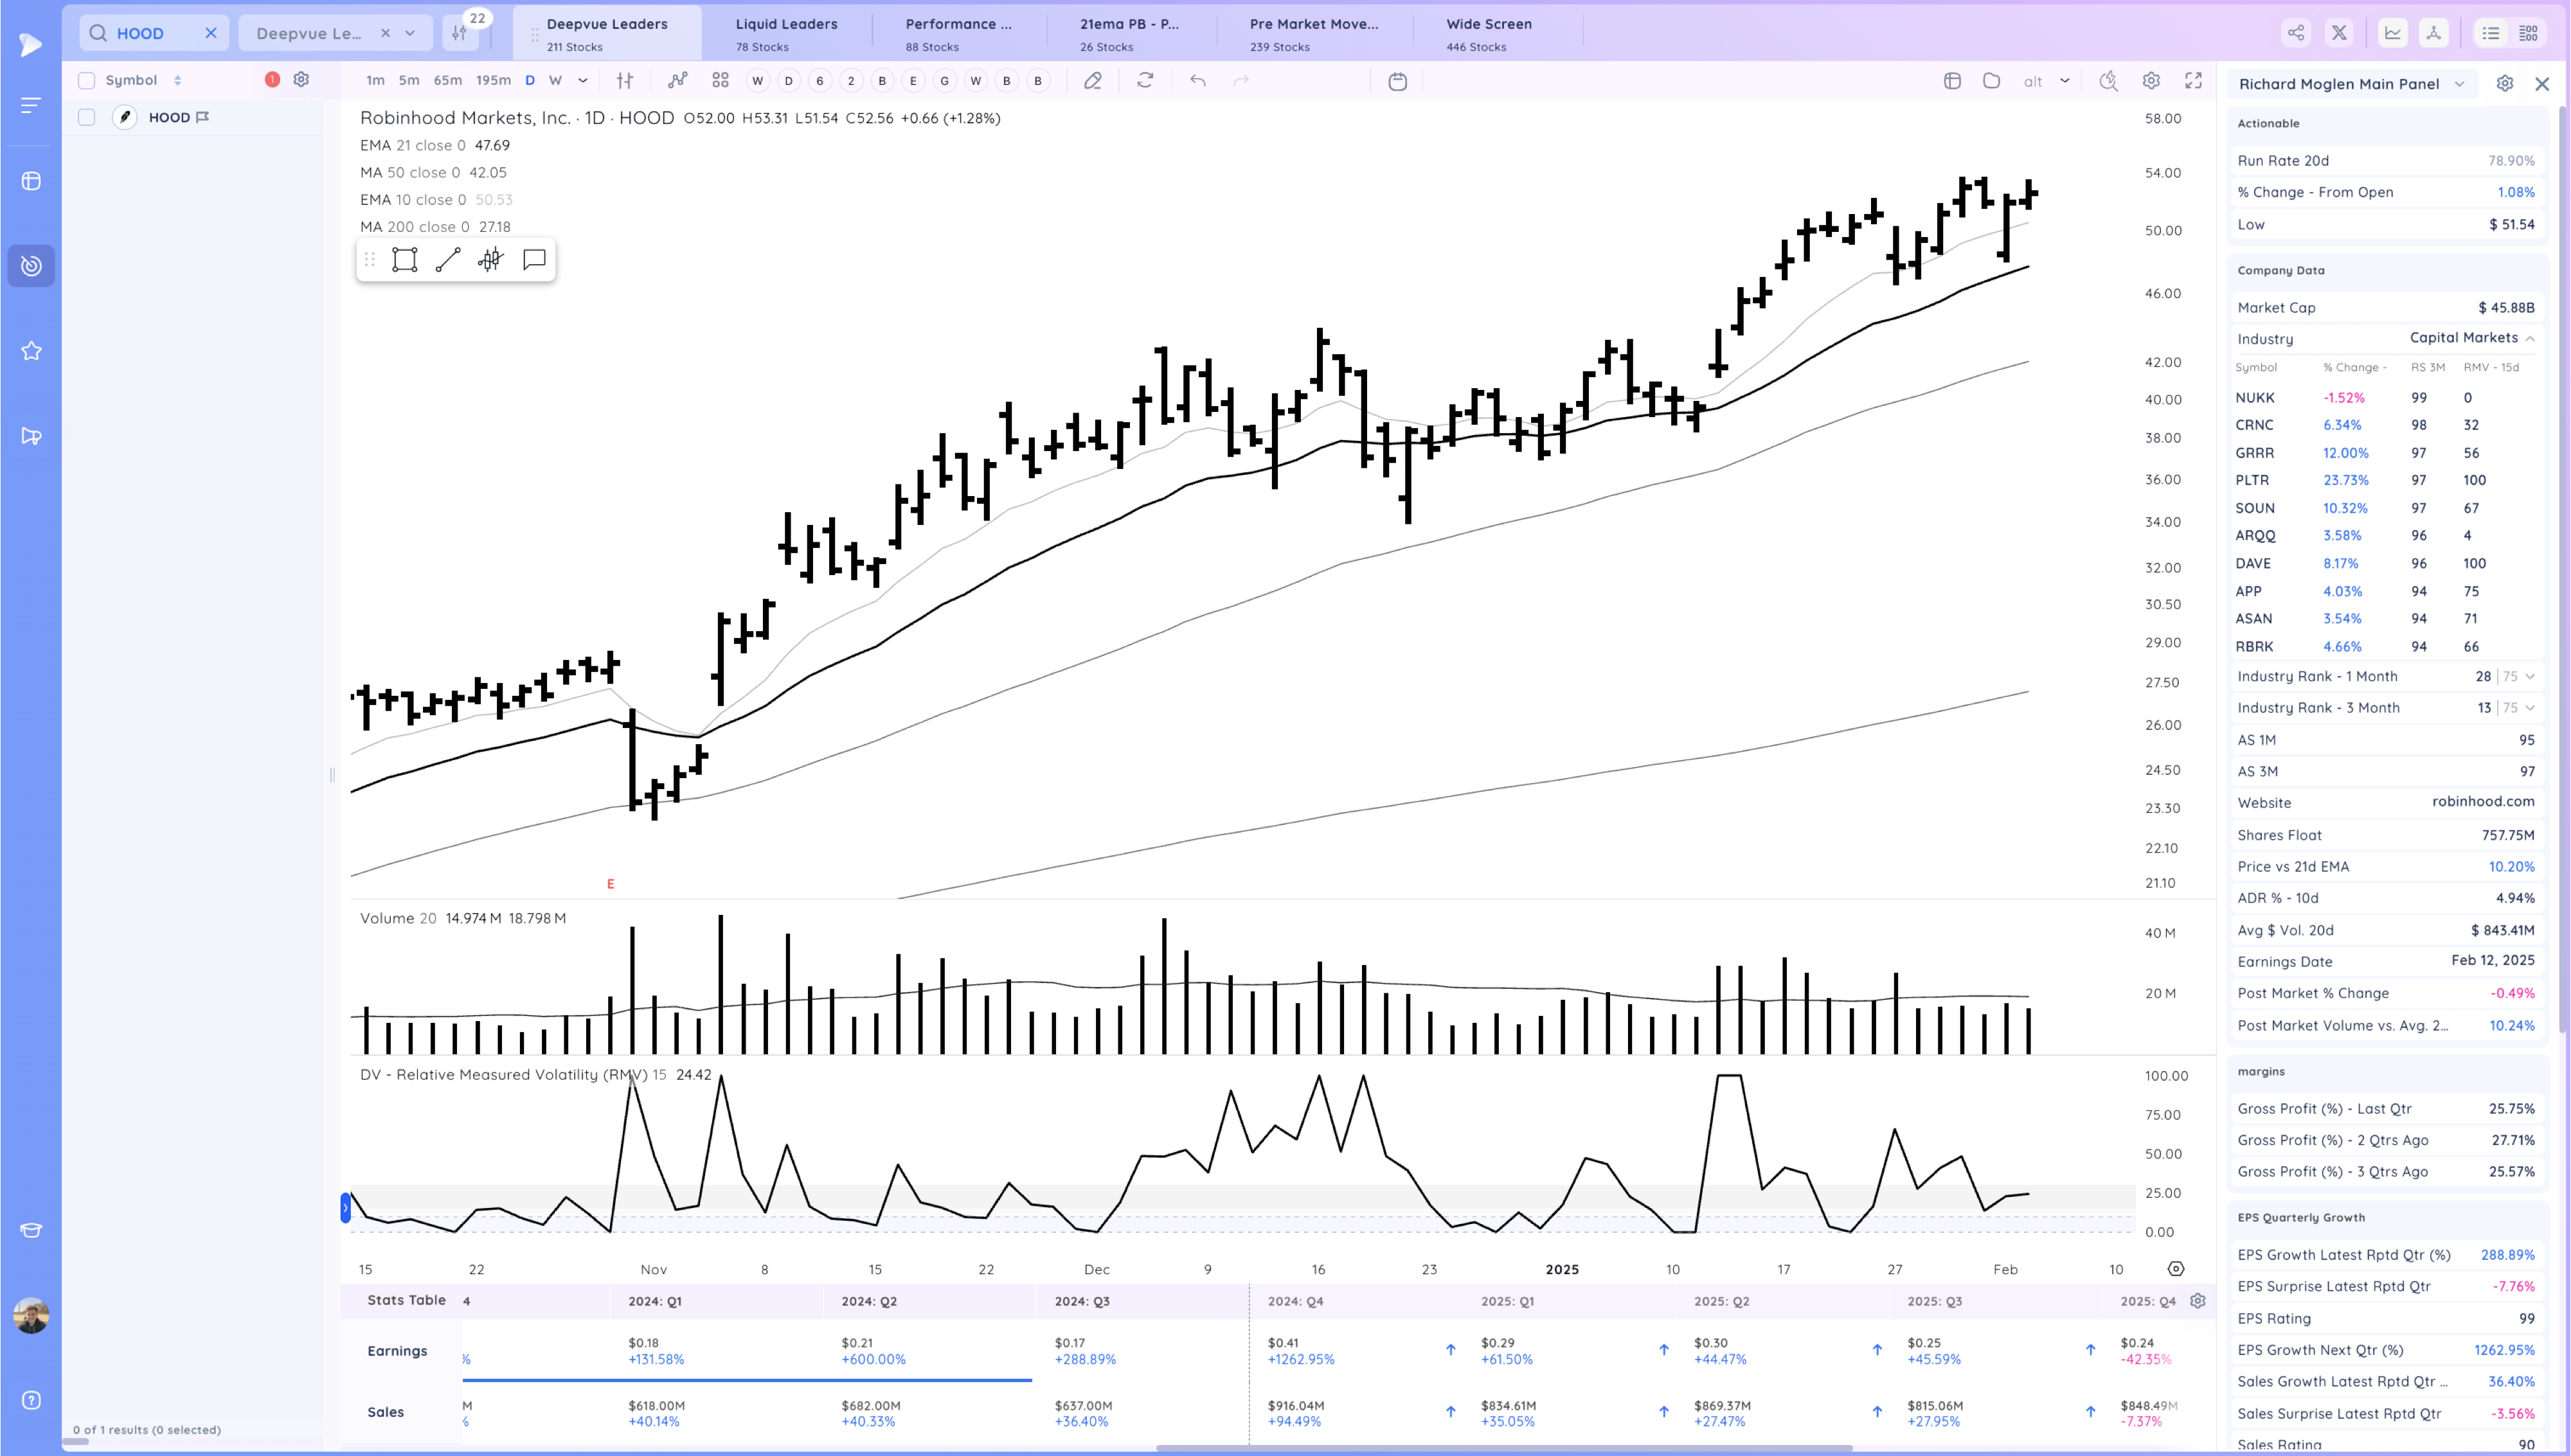Open chart settings gear icon
The width and height of the screenshot is (2571, 1456).
click(2151, 81)
